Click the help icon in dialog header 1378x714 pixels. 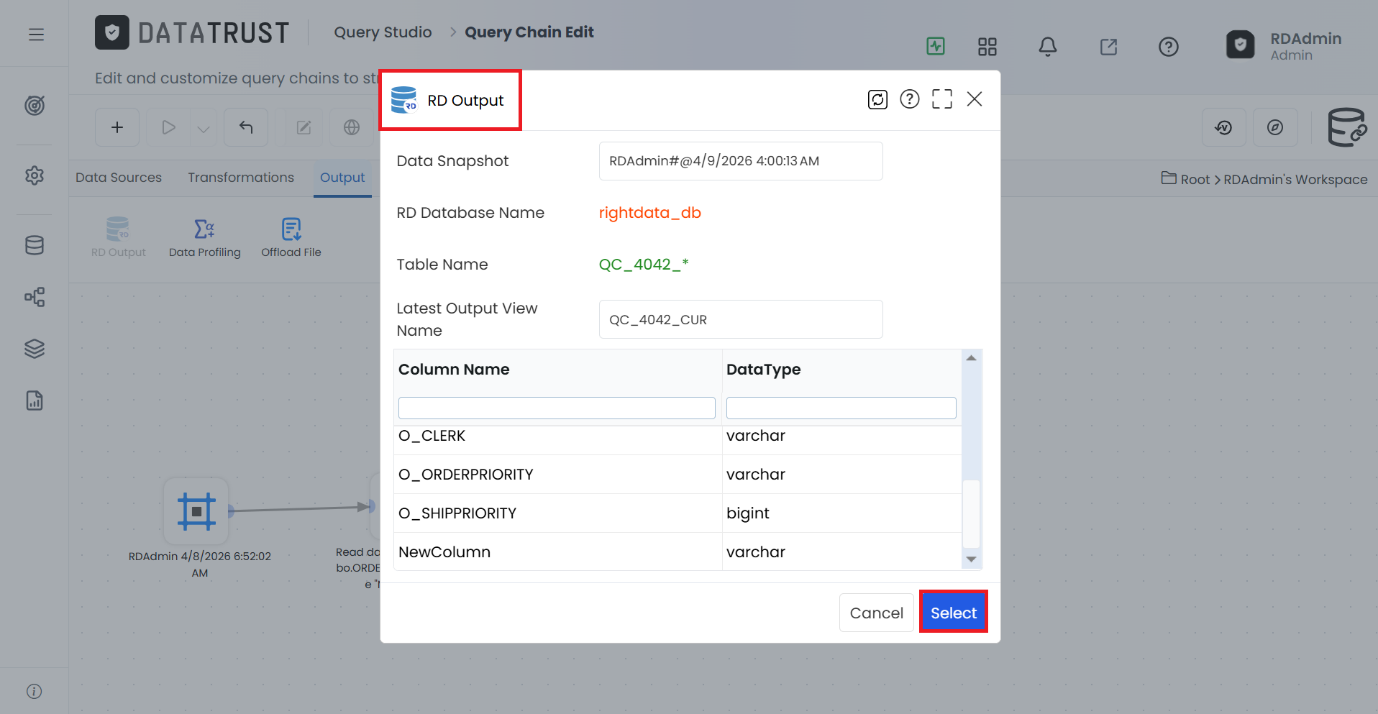point(909,99)
